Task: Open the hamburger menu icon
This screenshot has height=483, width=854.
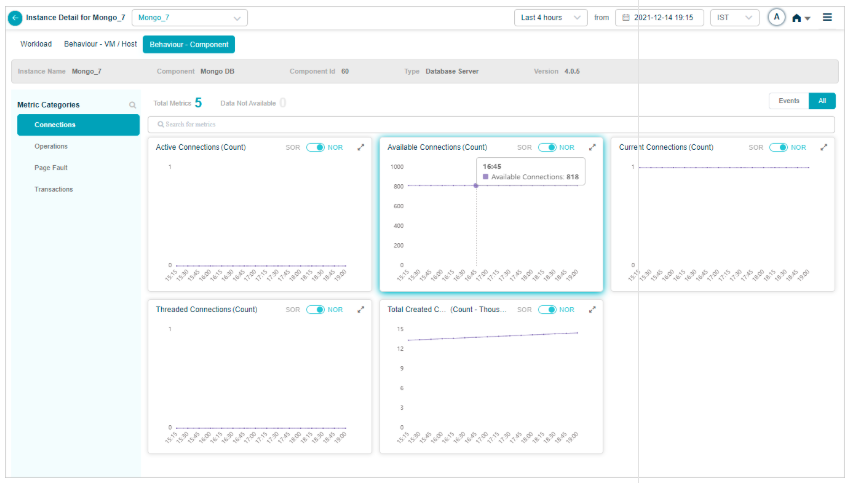Action: (x=827, y=18)
